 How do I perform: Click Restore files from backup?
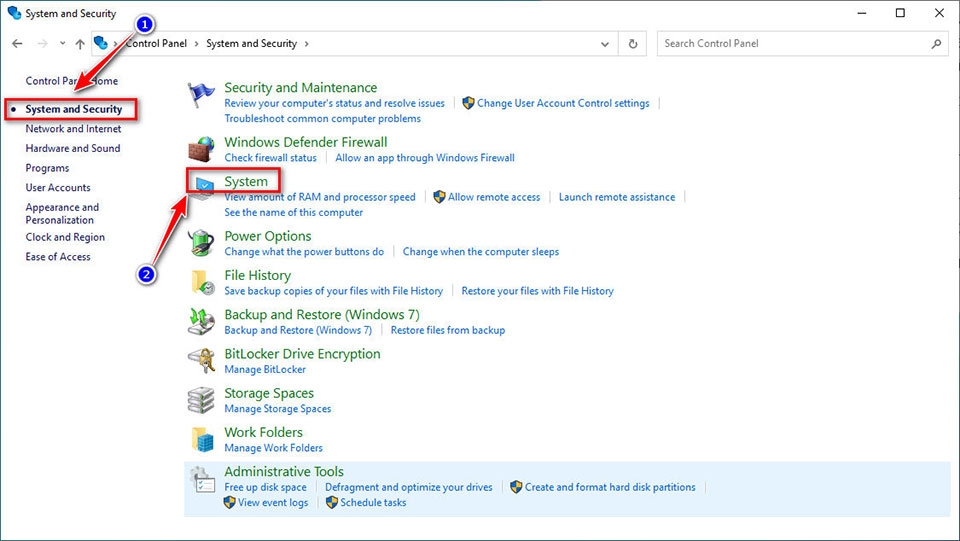point(448,330)
